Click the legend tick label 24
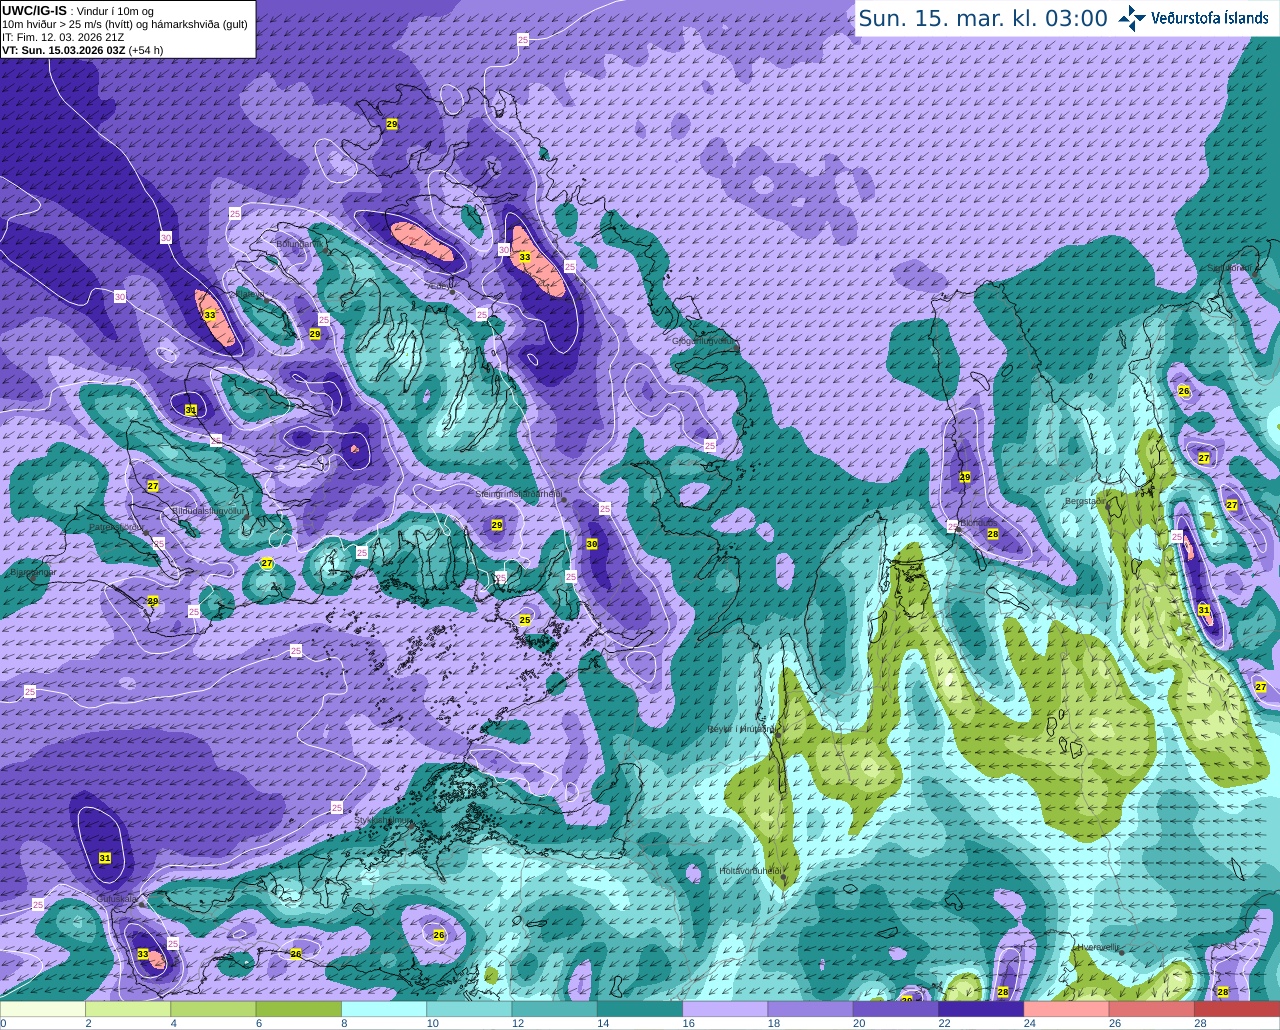The height and width of the screenshot is (1030, 1280). point(1029,1023)
